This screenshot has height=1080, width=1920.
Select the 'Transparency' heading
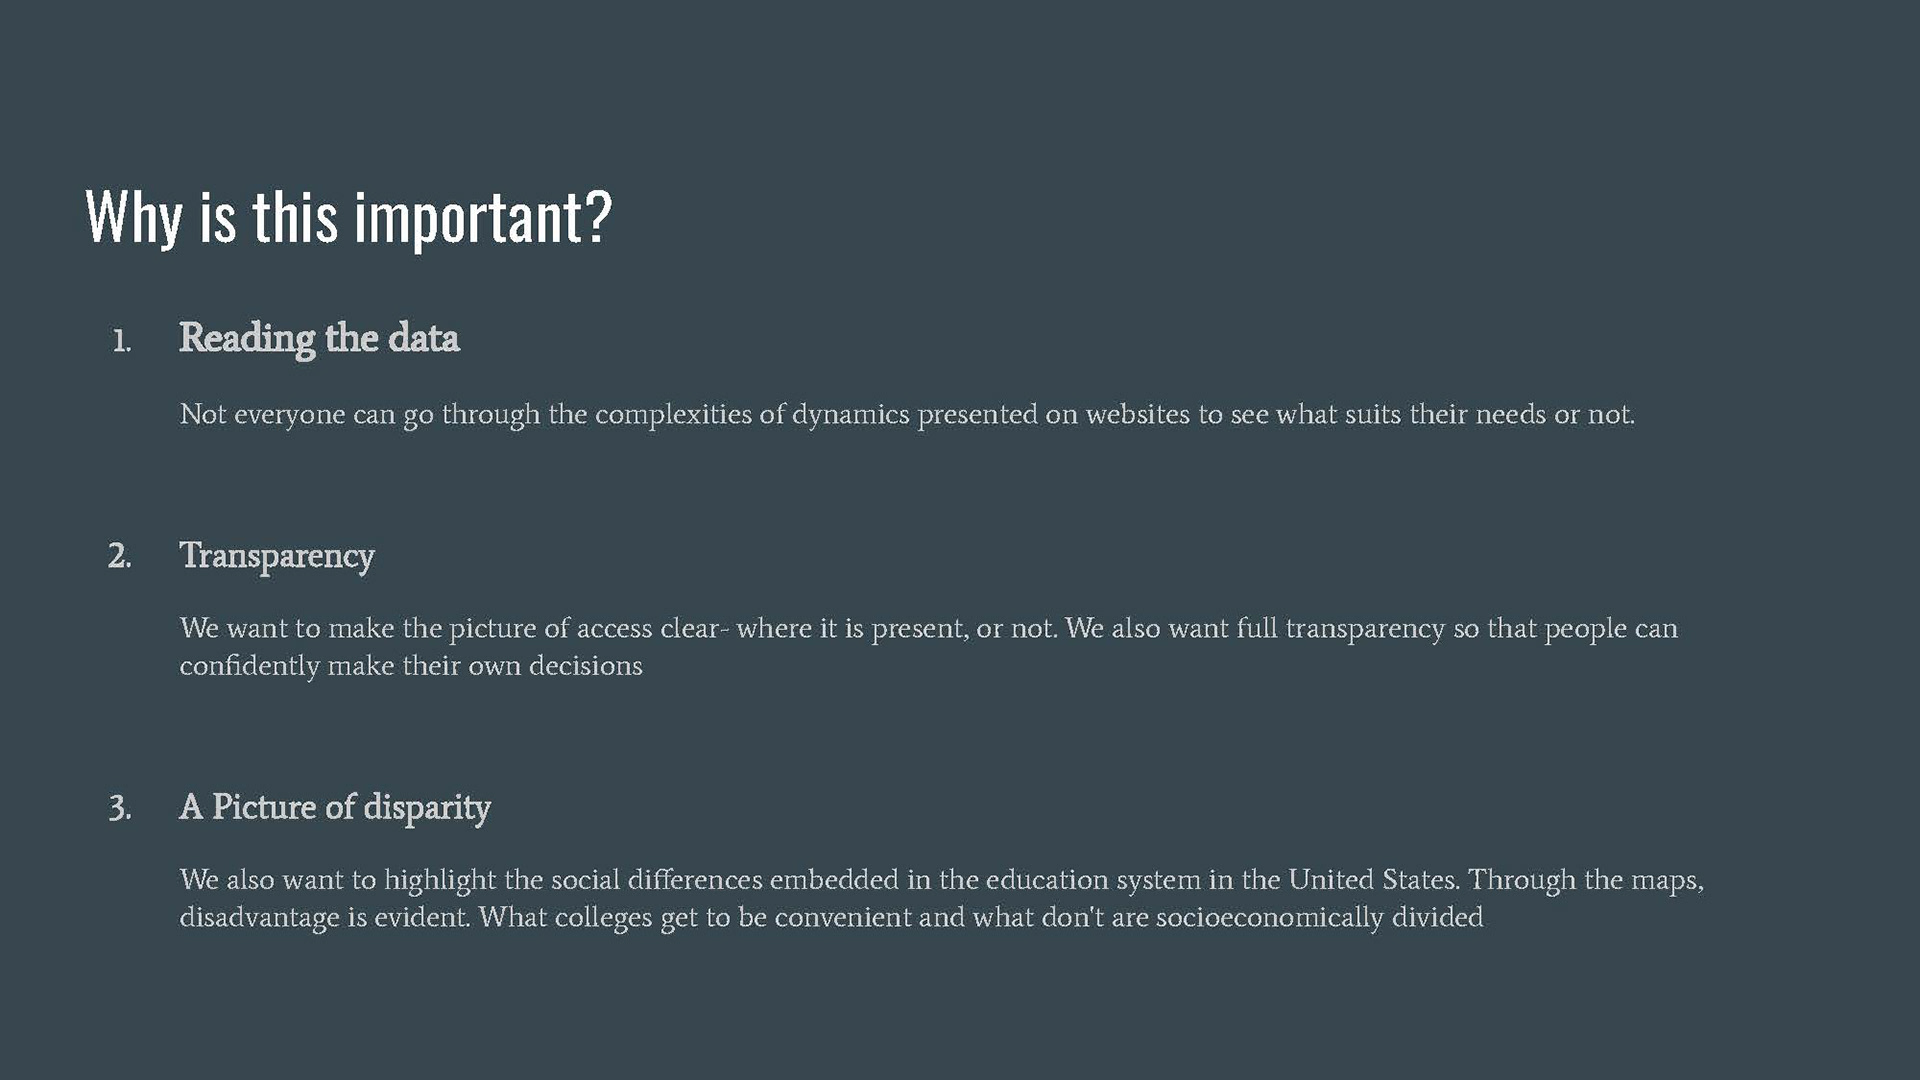[x=277, y=556]
